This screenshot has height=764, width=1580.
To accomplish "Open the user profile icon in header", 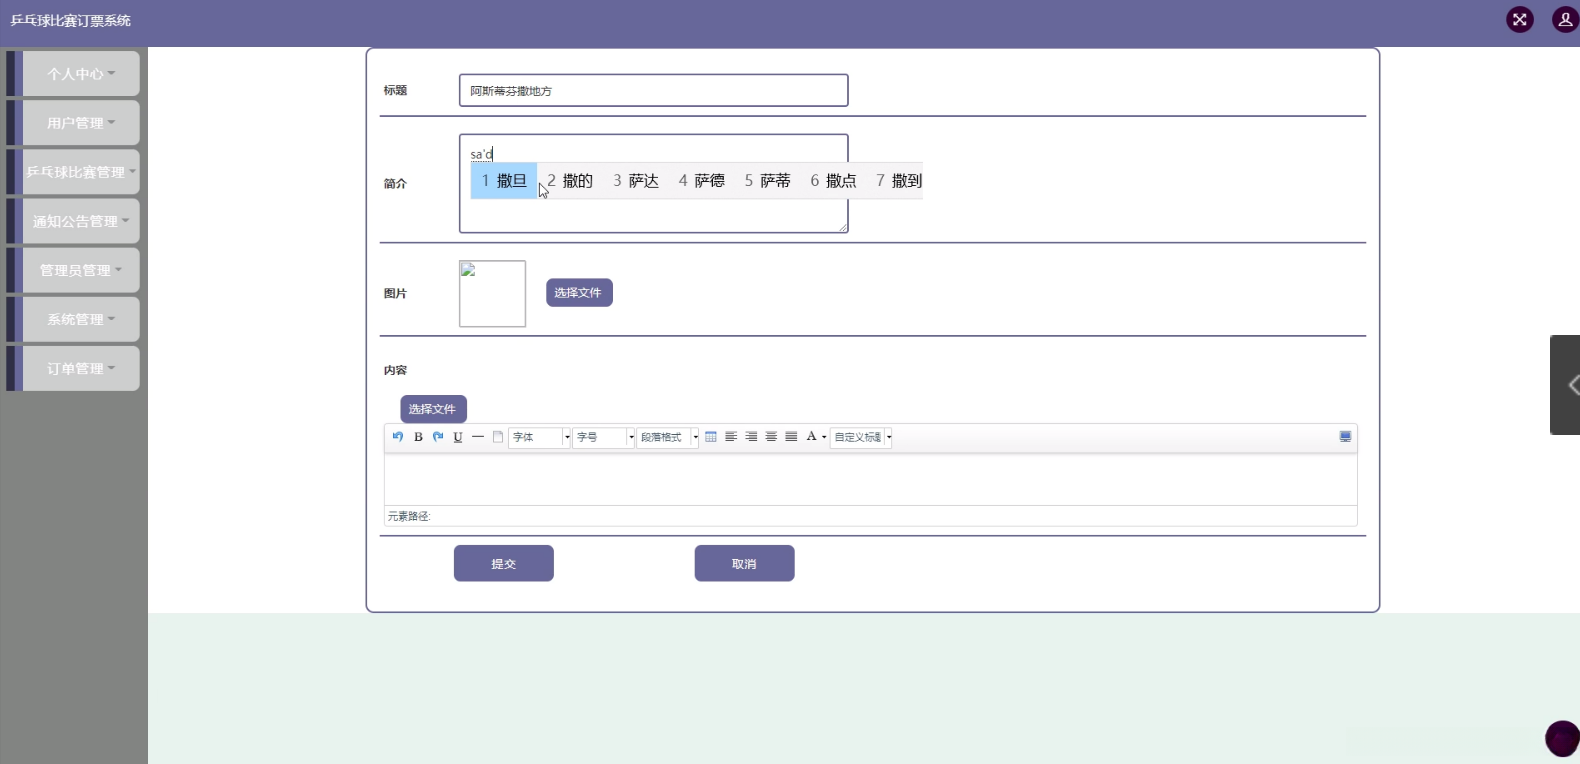I will (x=1565, y=19).
